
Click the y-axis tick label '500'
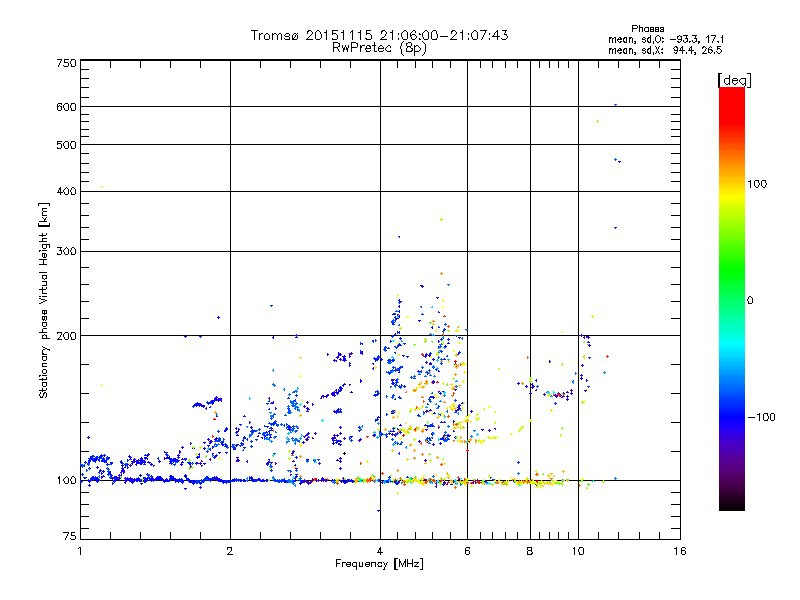coord(66,145)
